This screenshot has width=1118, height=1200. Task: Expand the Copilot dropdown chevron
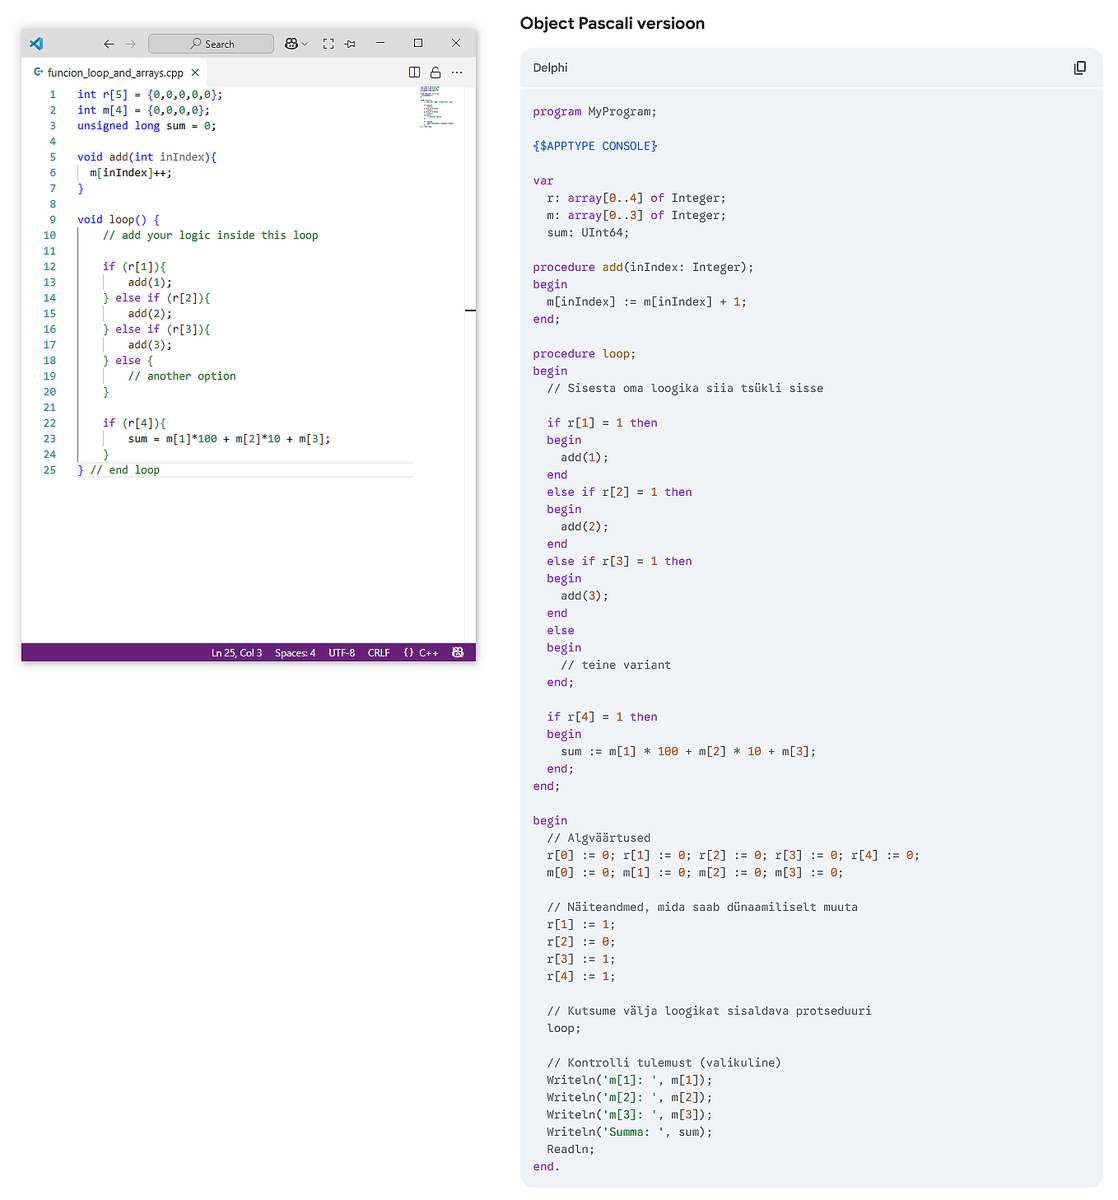point(305,44)
